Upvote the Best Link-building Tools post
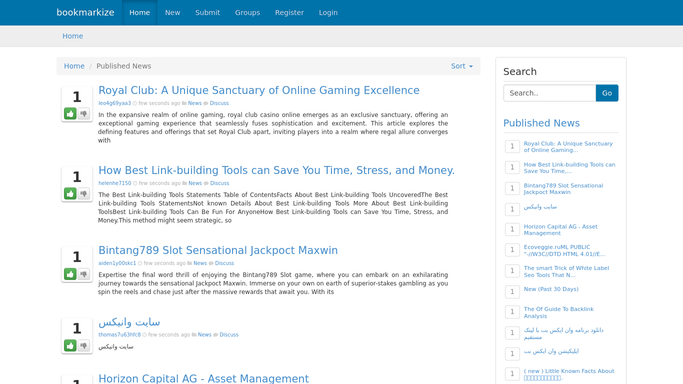Viewport: 683px width, 384px height. pos(70,193)
